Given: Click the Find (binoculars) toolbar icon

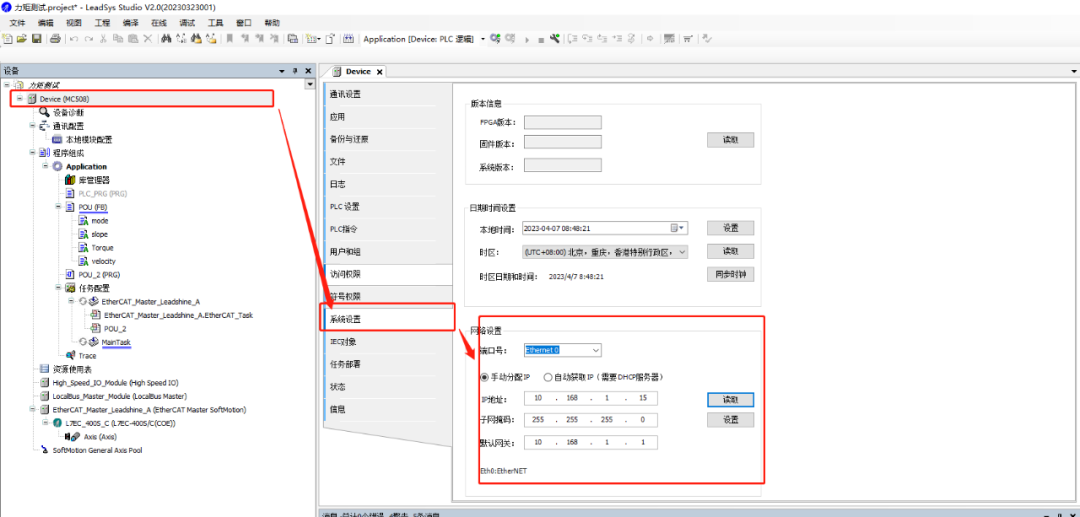Looking at the screenshot, I should pyautogui.click(x=166, y=39).
